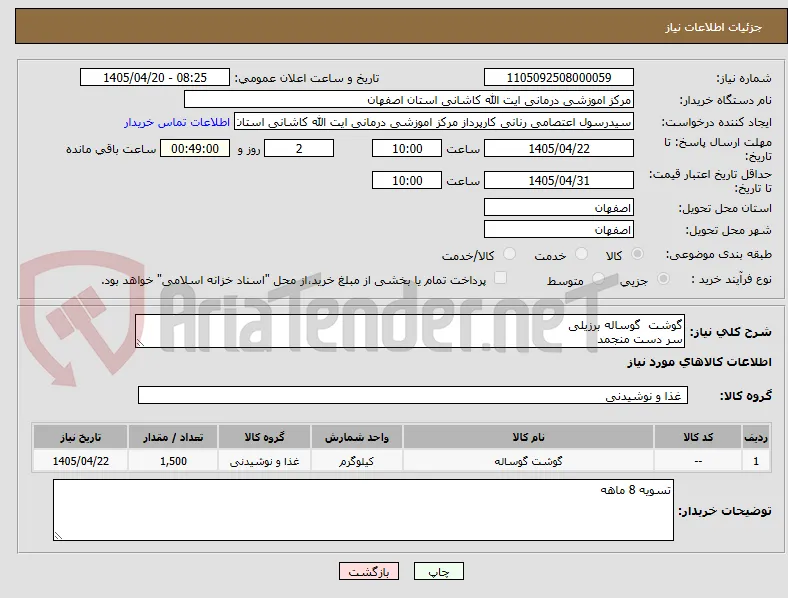Click the goods group field غذا و نوشیدنی

point(413,395)
